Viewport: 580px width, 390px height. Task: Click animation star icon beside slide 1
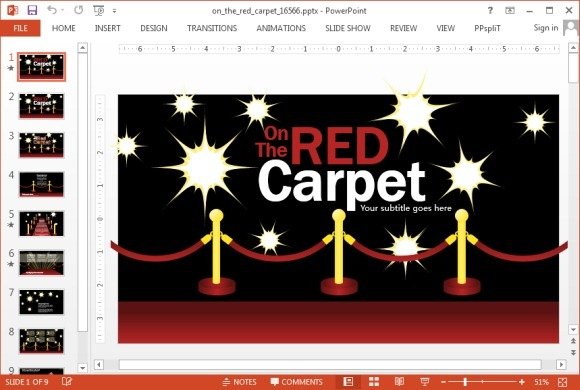[x=11, y=68]
